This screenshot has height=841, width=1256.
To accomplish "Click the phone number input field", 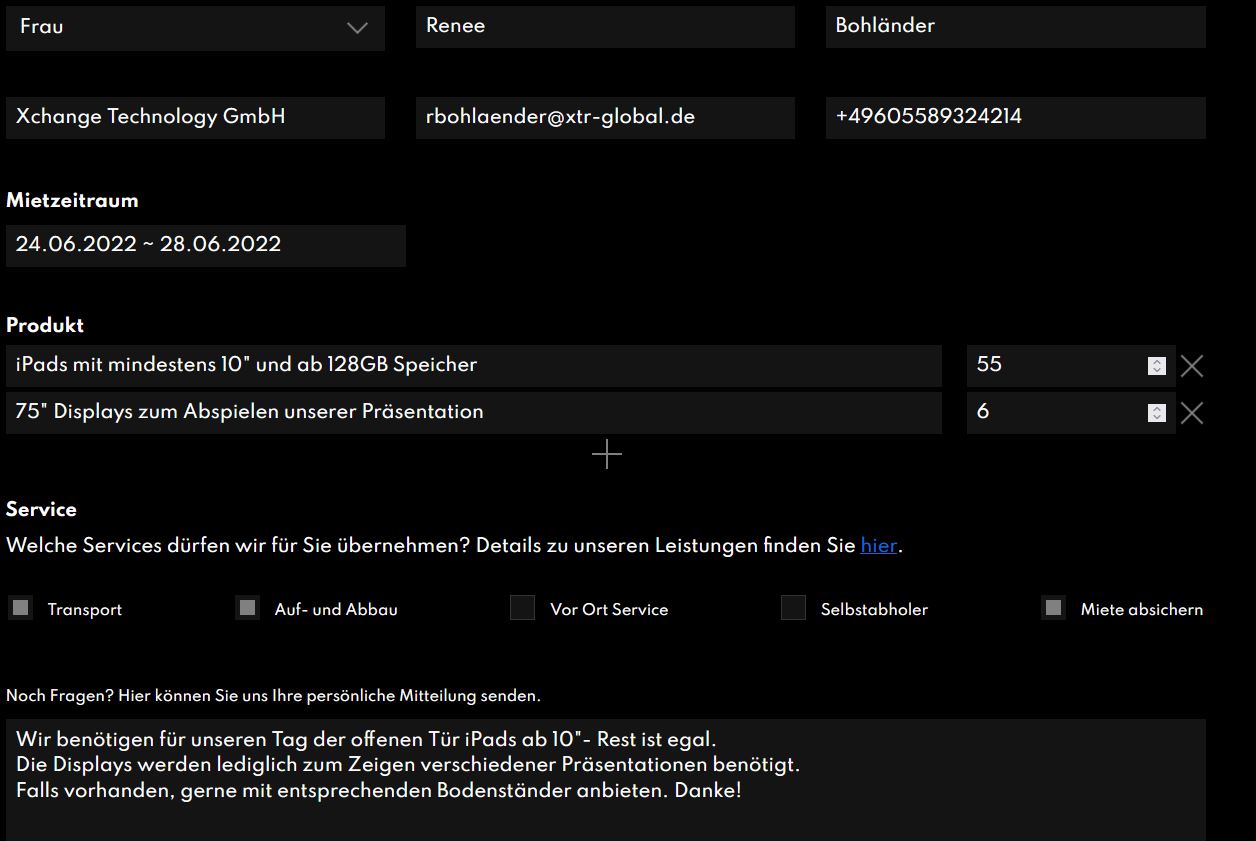I will pyautogui.click(x=1015, y=117).
